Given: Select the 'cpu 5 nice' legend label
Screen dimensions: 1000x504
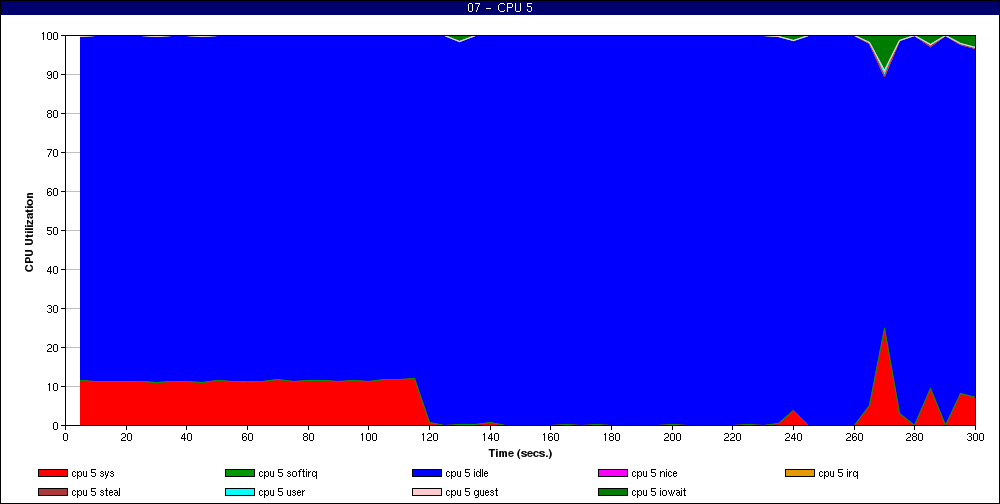Looking at the screenshot, I should coord(654,473).
